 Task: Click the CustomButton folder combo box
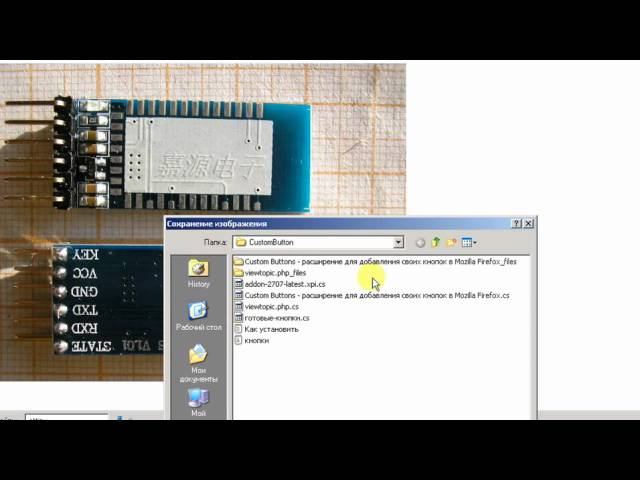[x=318, y=242]
